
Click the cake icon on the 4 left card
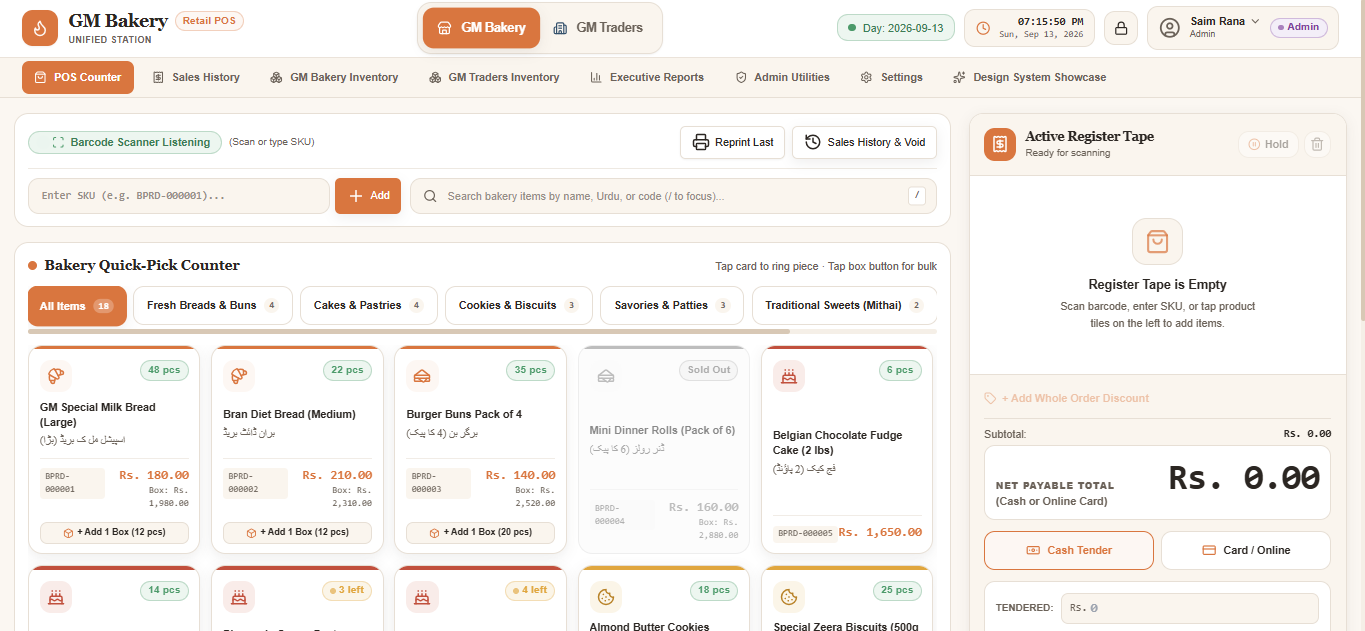[422, 597]
